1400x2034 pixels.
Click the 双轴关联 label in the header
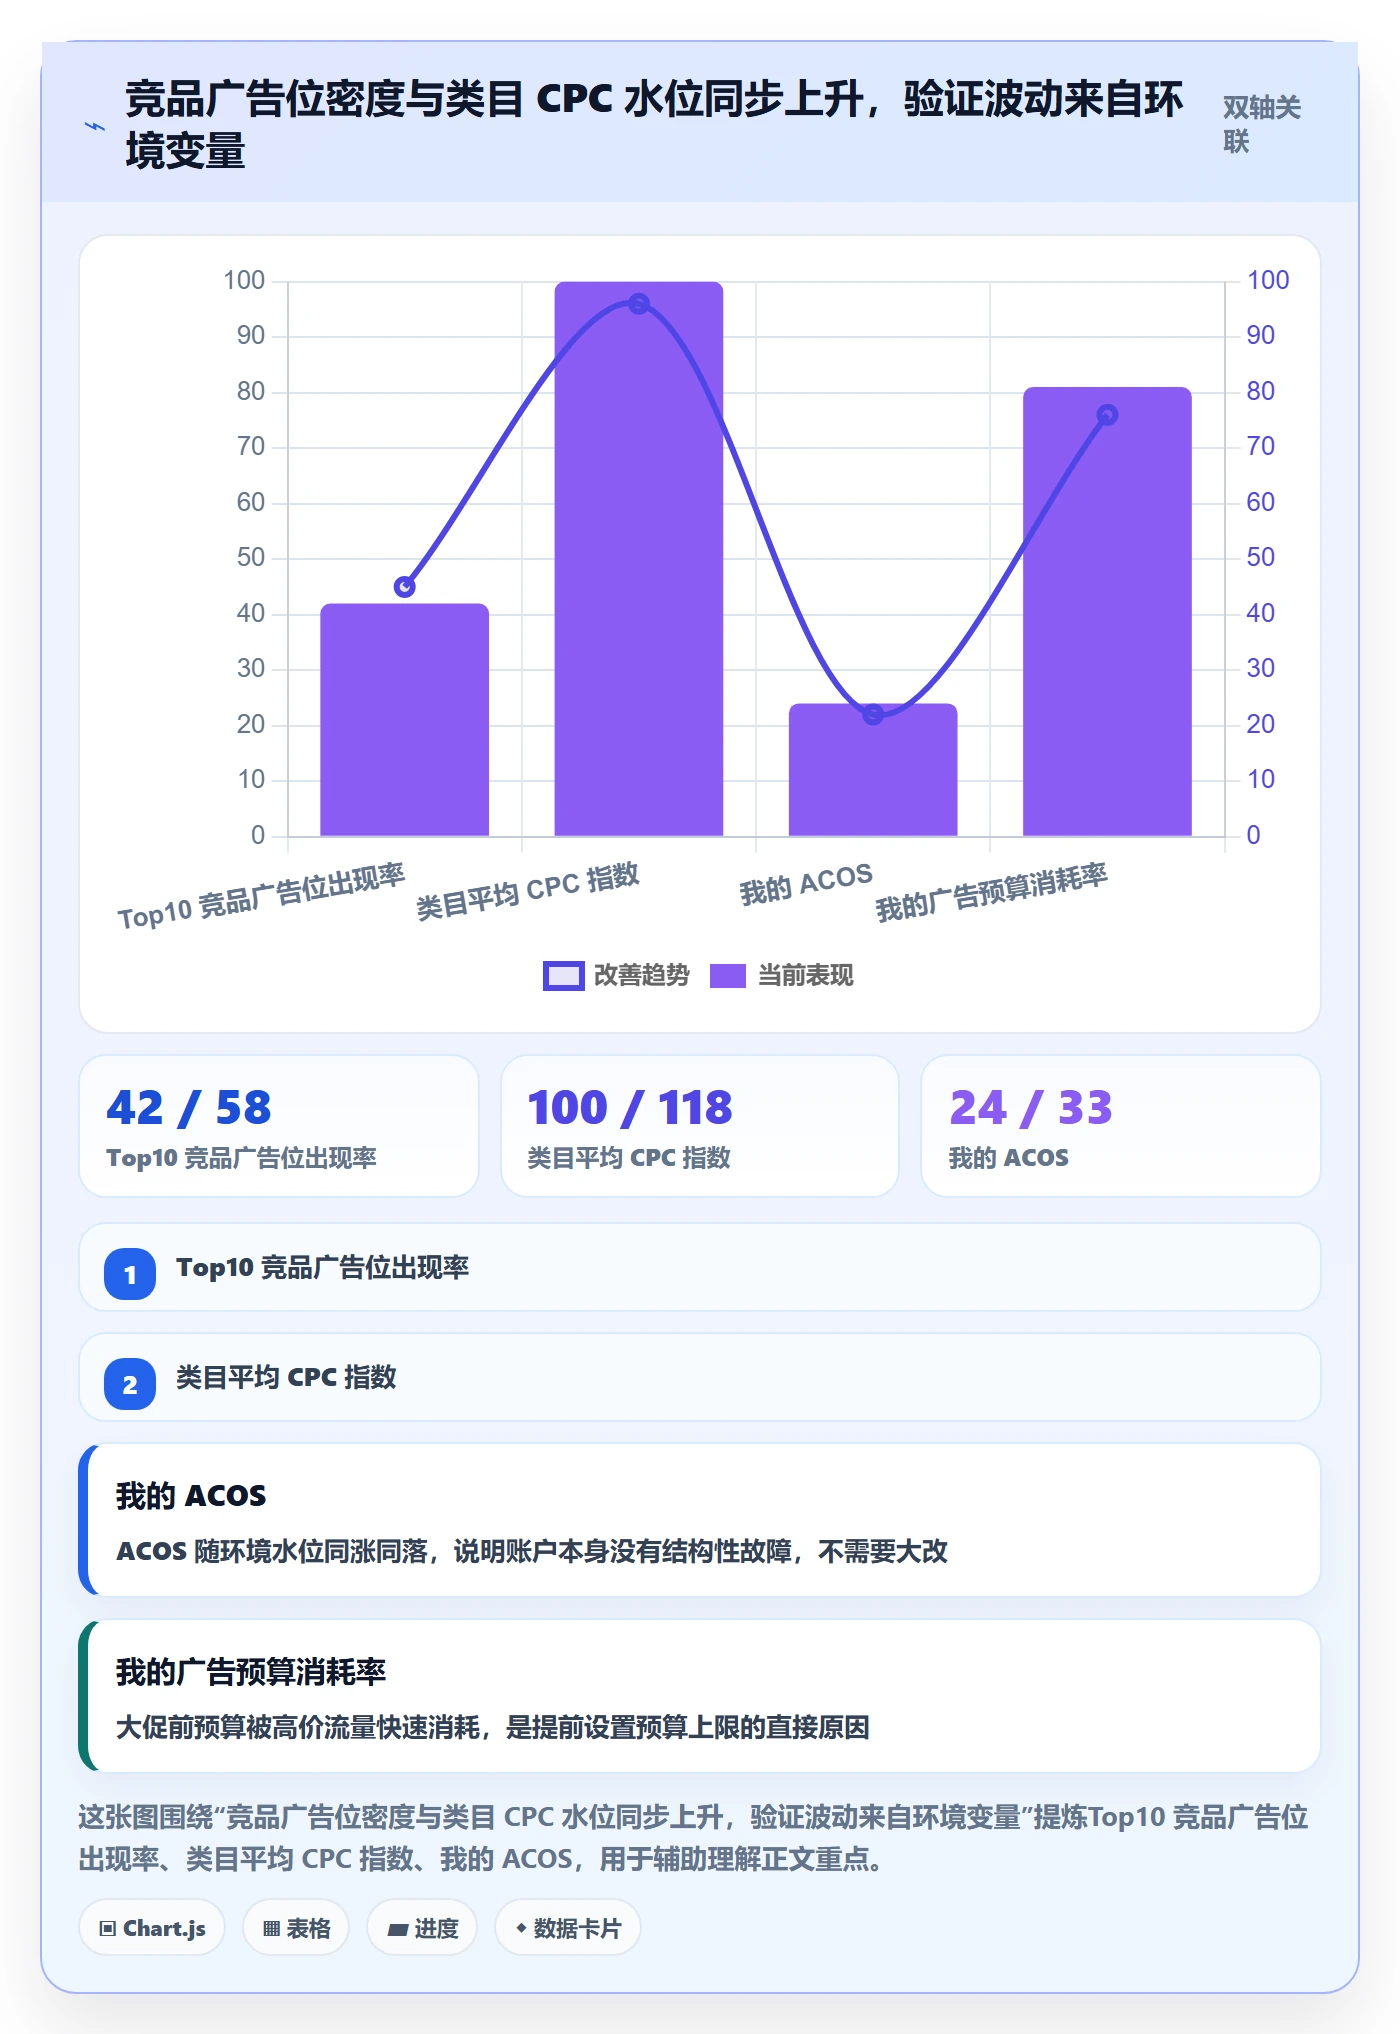point(1262,124)
